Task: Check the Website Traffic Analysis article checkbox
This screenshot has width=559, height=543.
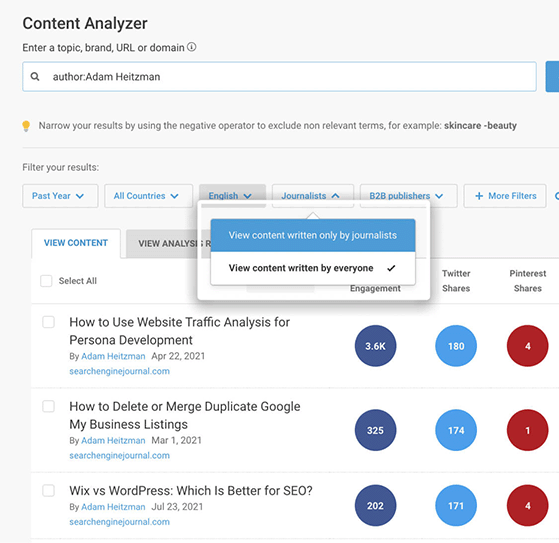Action: click(x=48, y=322)
